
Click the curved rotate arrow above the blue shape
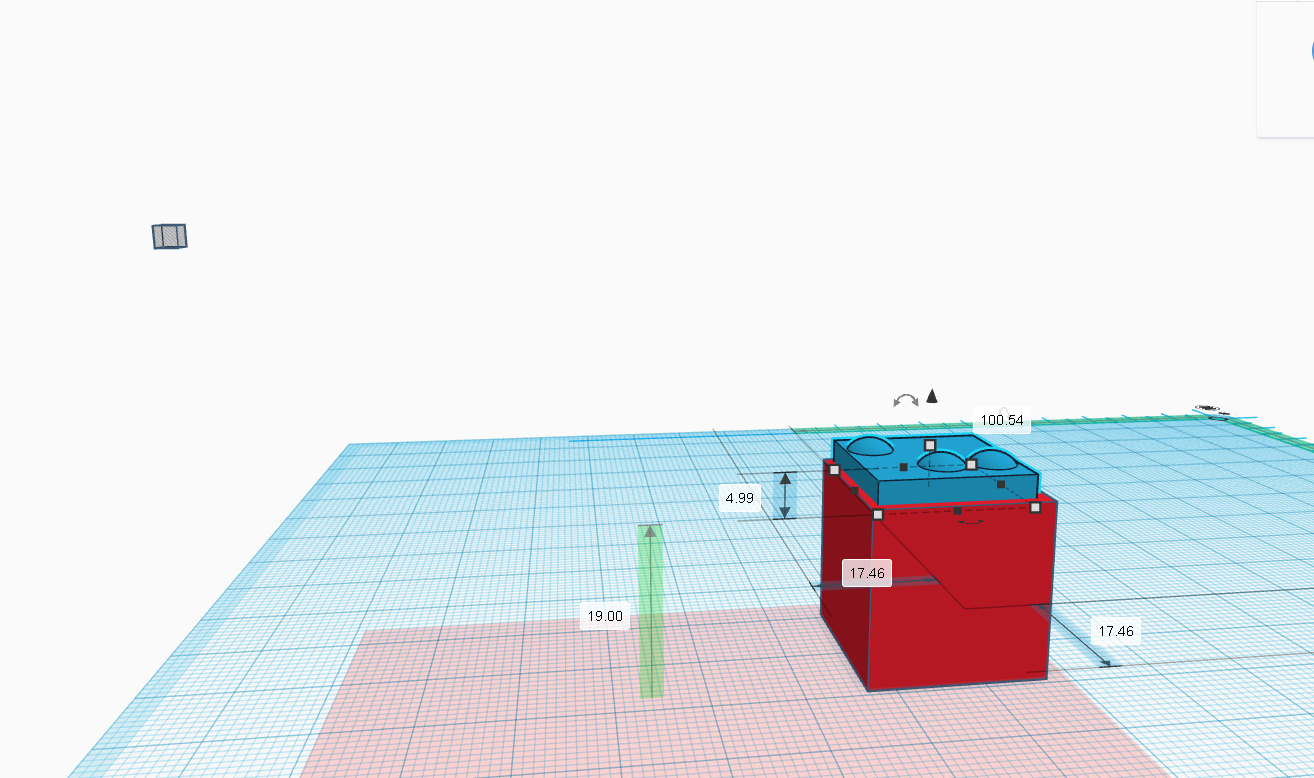click(x=906, y=400)
